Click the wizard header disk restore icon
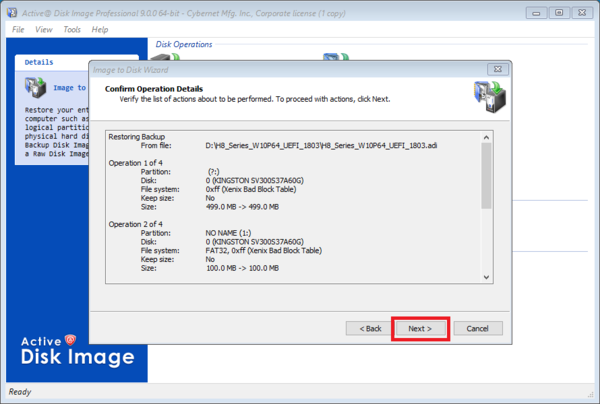The width and height of the screenshot is (600, 404). pos(490,97)
